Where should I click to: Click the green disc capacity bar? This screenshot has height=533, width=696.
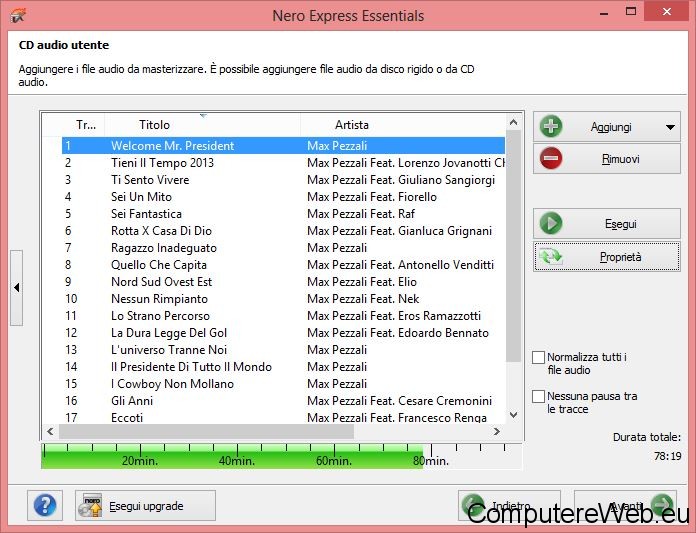tap(232, 456)
